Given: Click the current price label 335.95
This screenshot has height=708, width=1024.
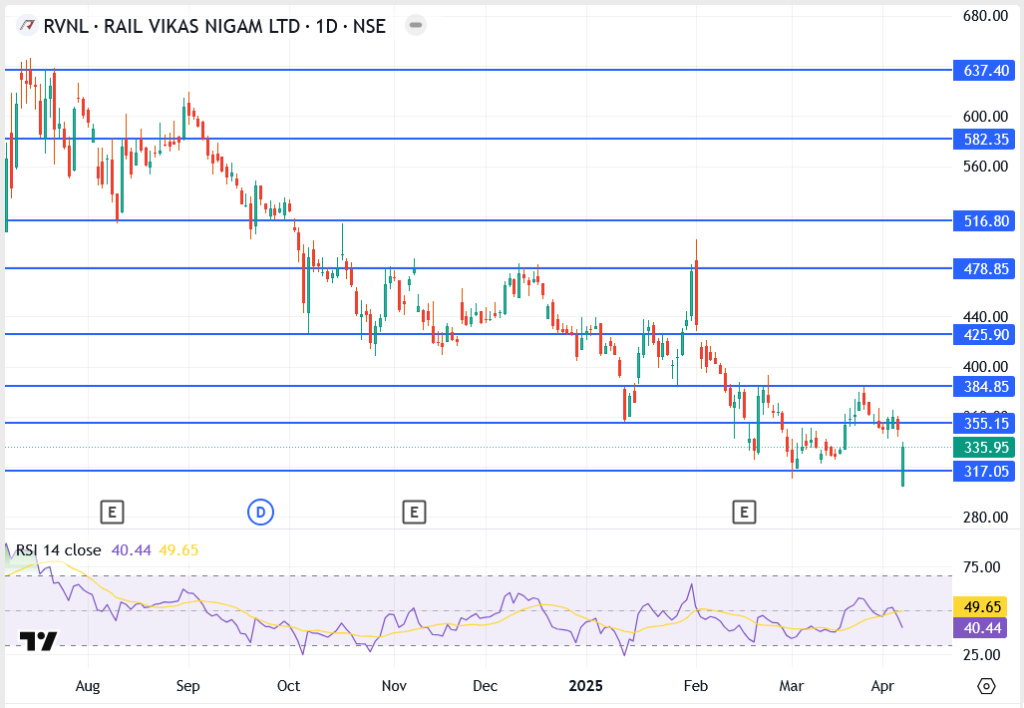Looking at the screenshot, I should point(984,447).
